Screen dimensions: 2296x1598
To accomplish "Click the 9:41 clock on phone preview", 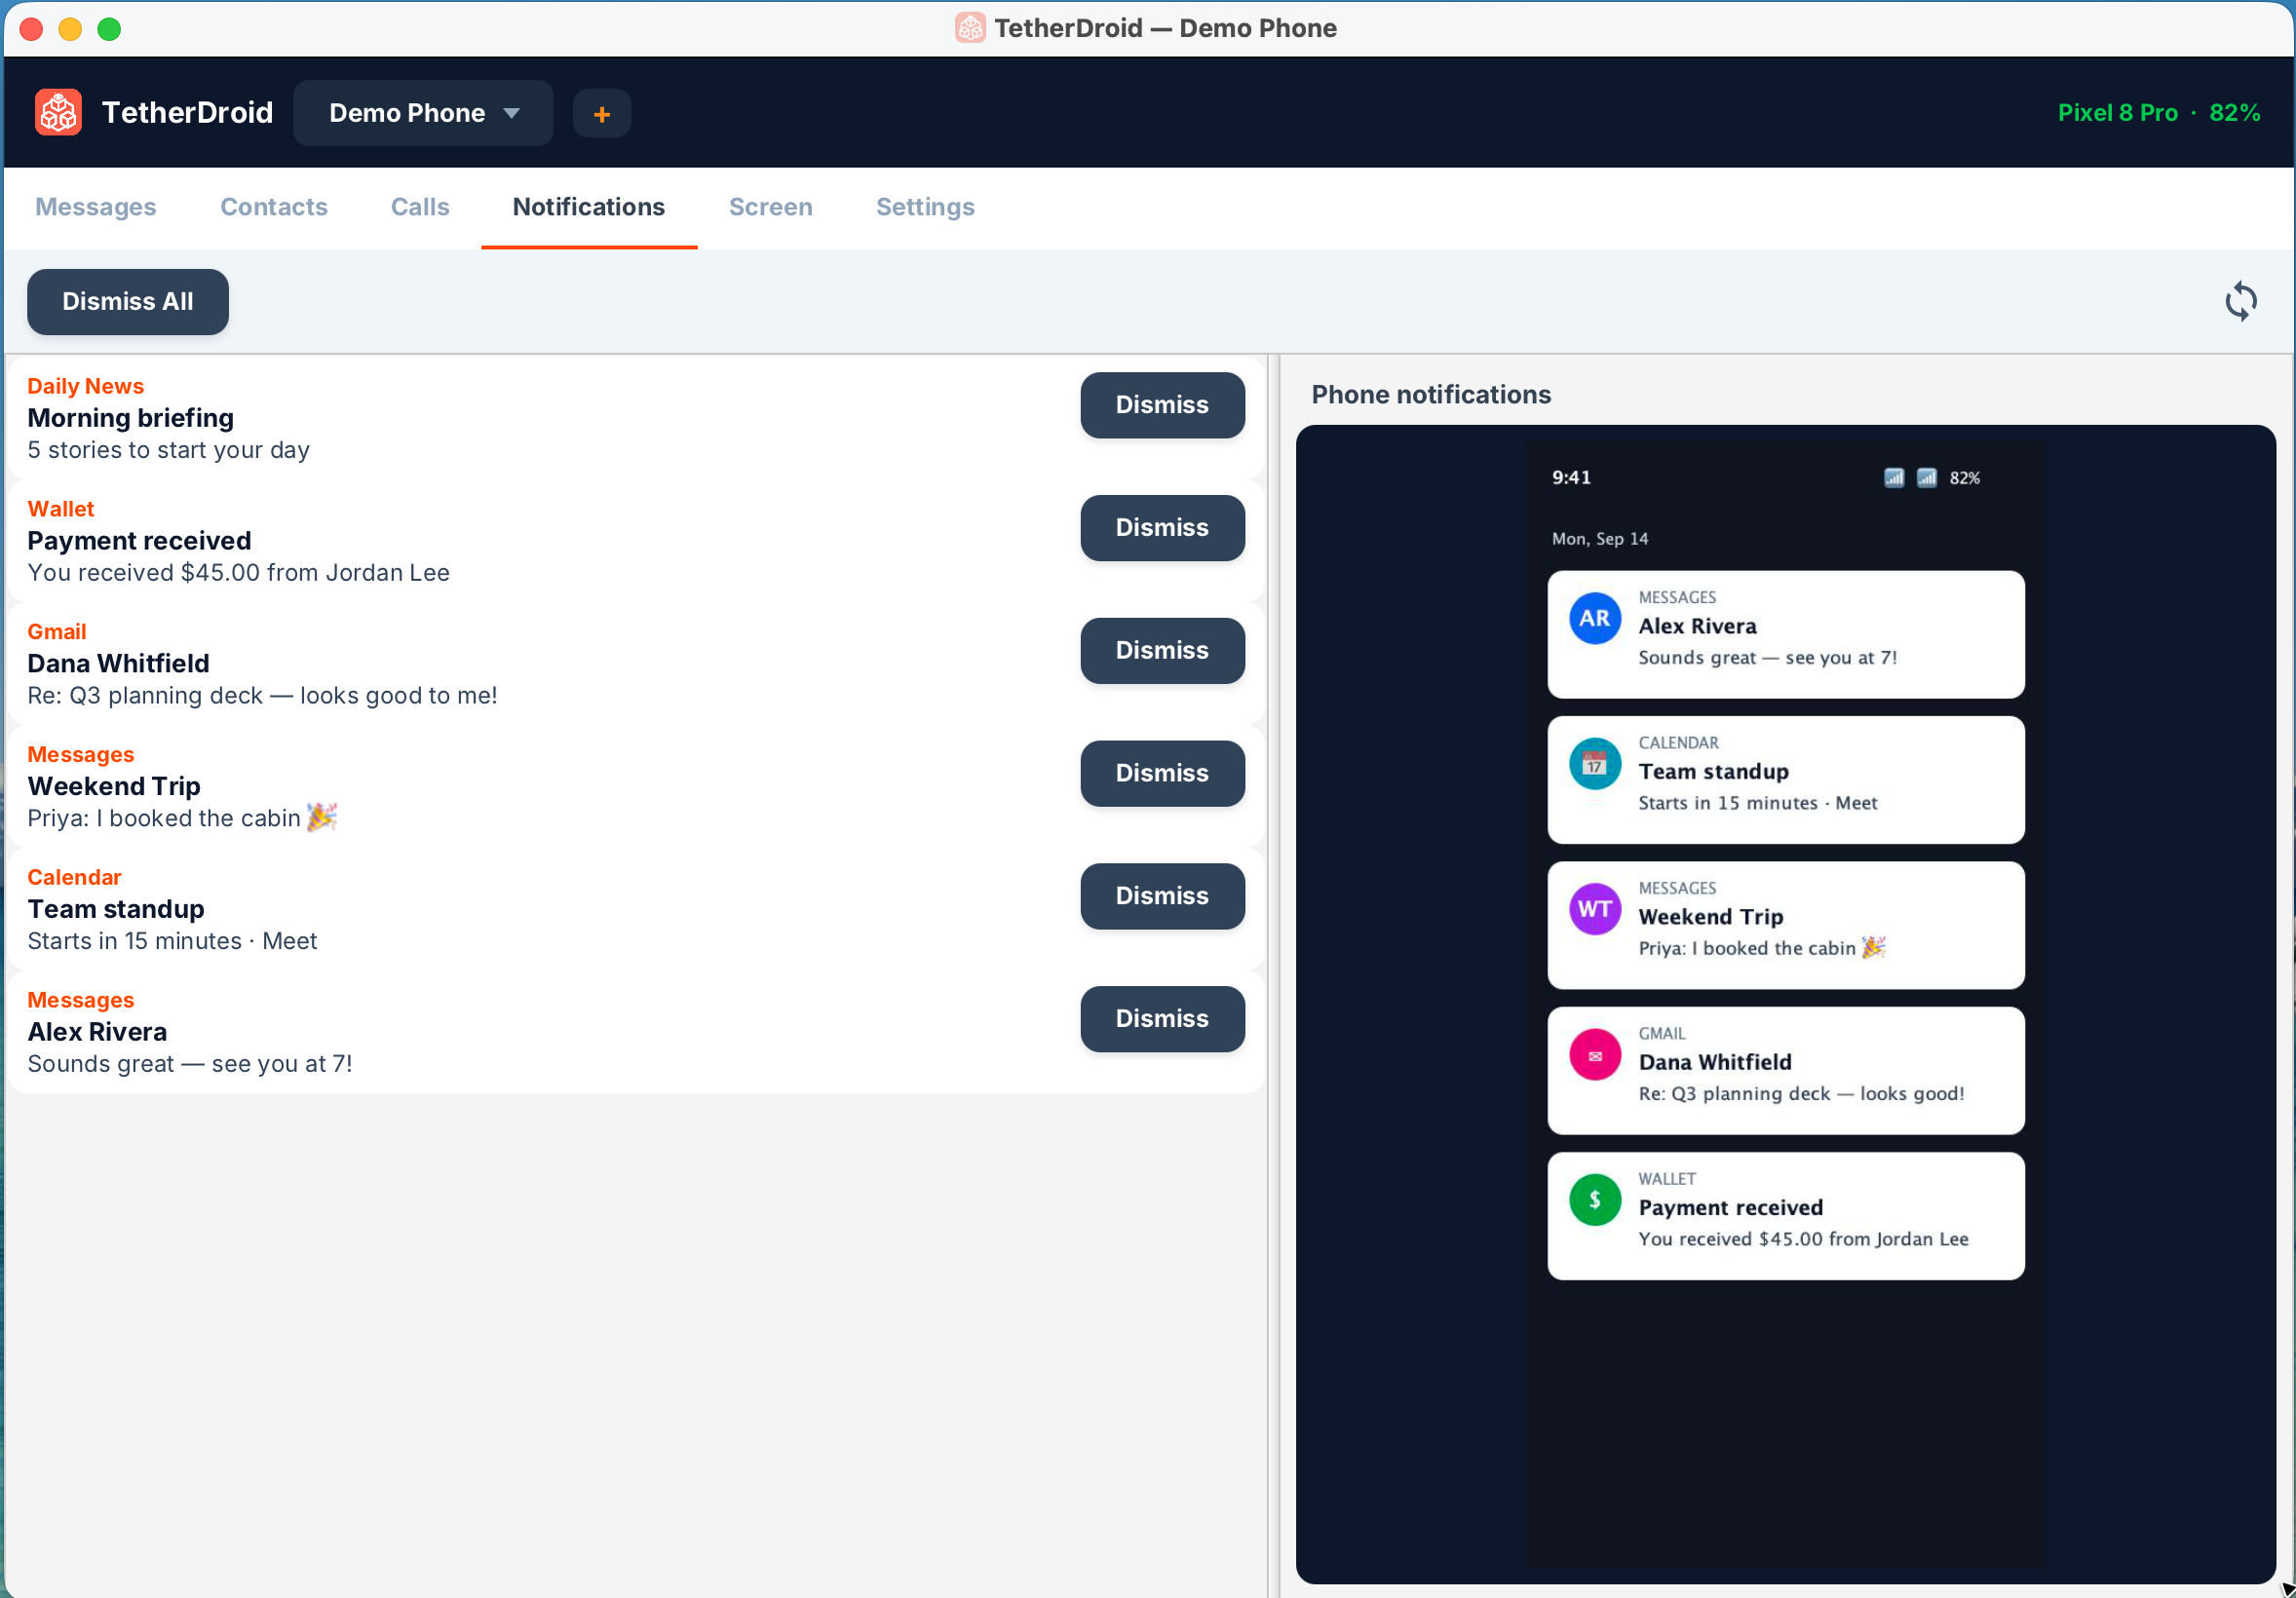I will click(1571, 478).
